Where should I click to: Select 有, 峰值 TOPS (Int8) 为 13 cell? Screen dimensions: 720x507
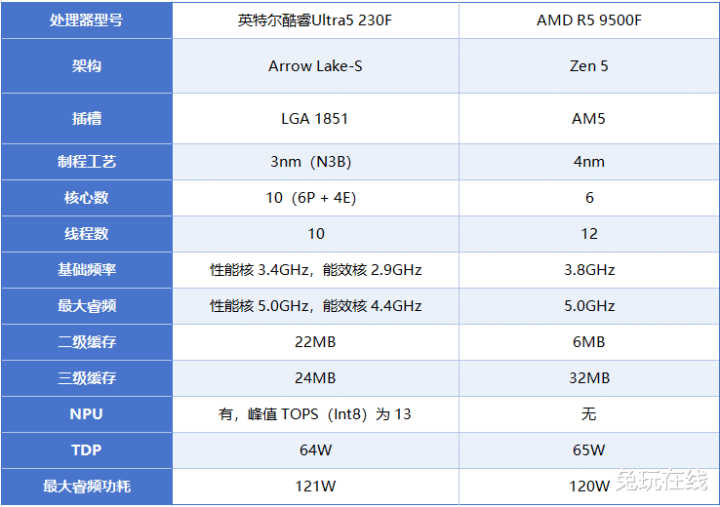[315, 414]
